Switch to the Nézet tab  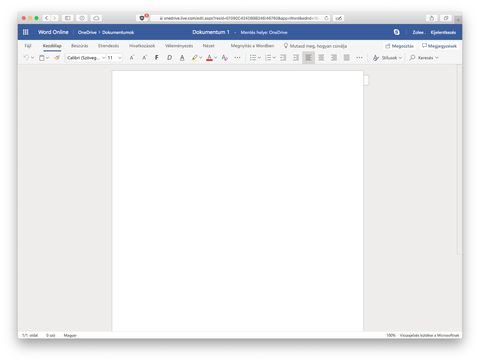pos(209,46)
